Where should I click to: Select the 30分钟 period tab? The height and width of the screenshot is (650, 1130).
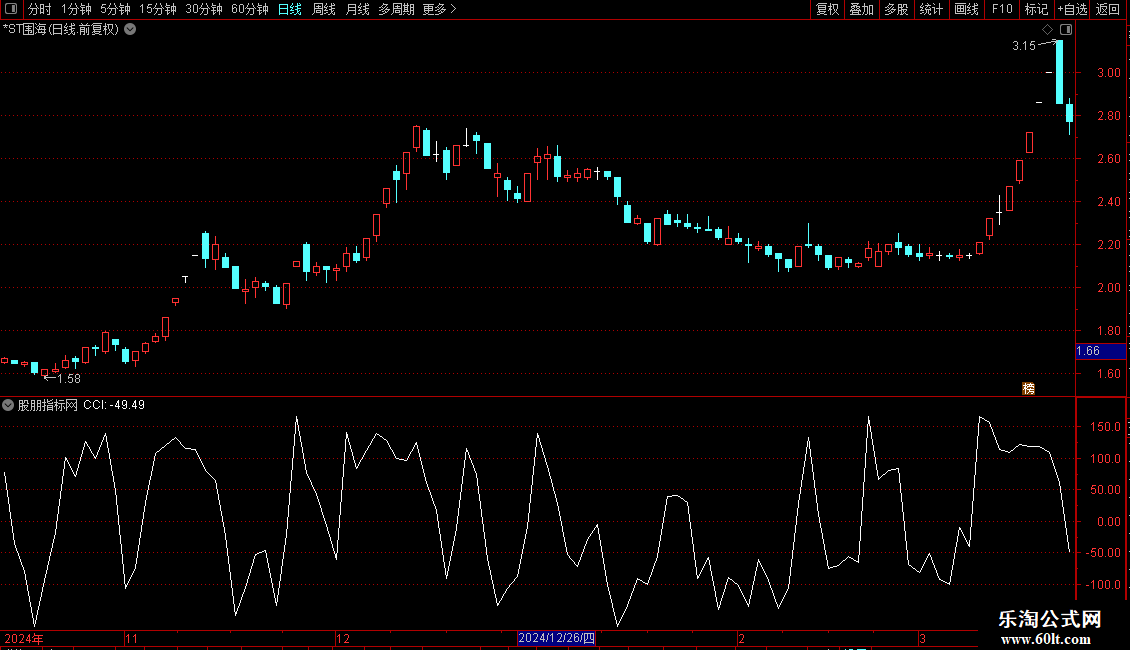click(x=203, y=9)
